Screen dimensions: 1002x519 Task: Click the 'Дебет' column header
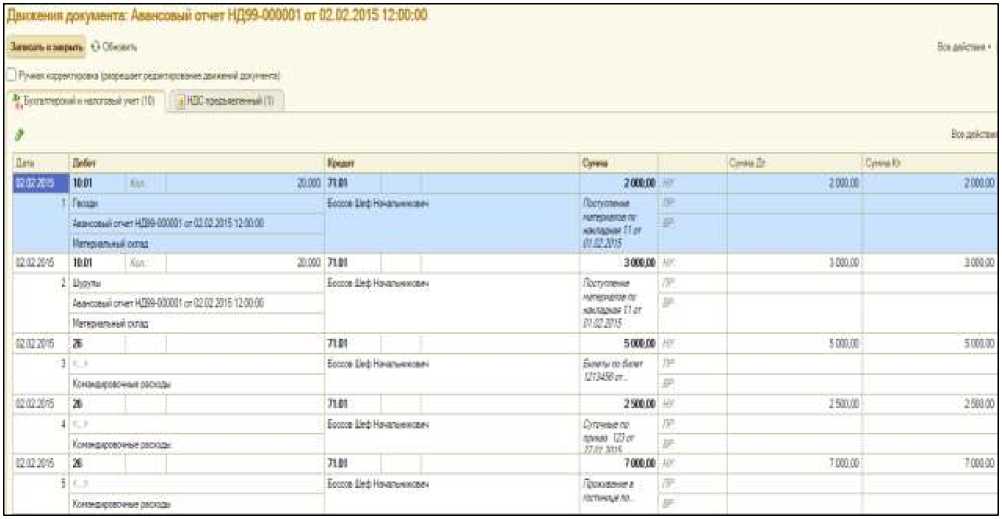(x=196, y=164)
